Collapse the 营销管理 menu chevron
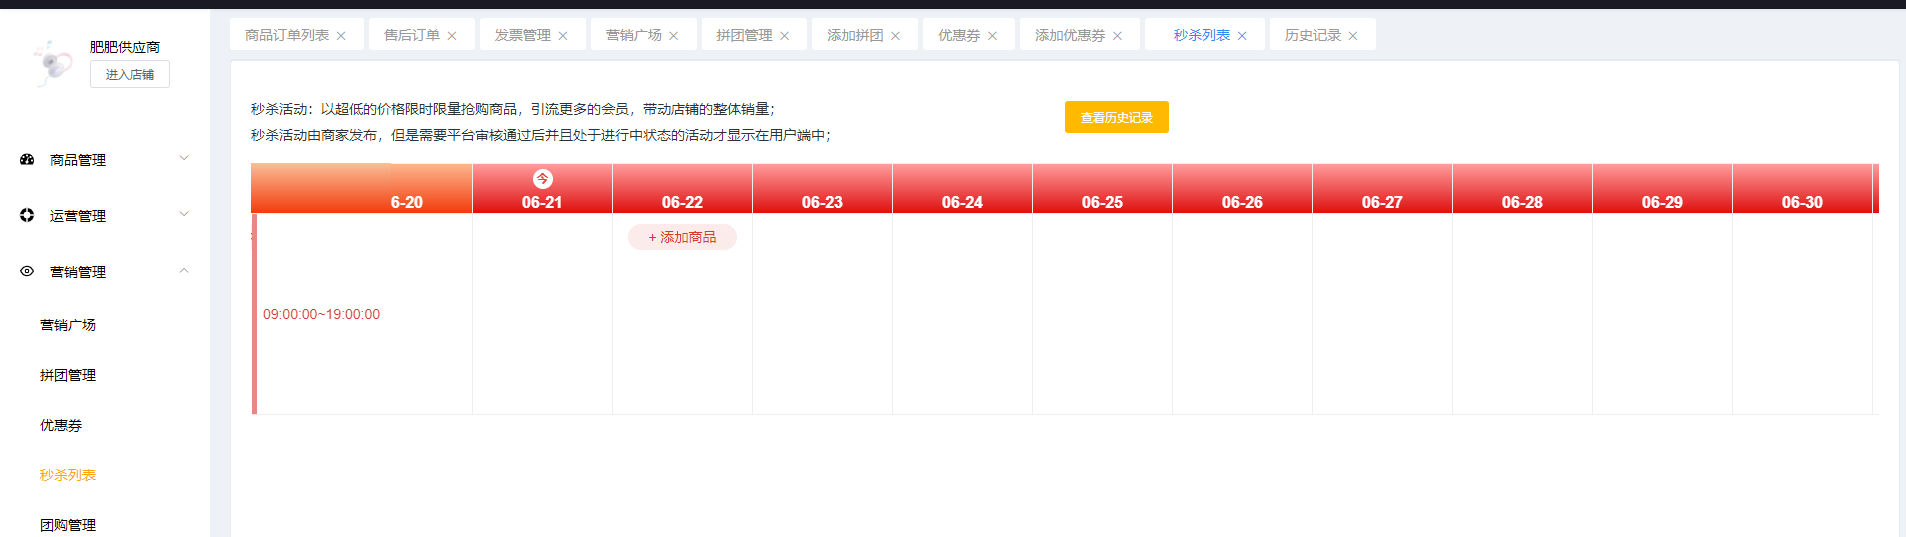1906x537 pixels. pyautogui.click(x=184, y=271)
